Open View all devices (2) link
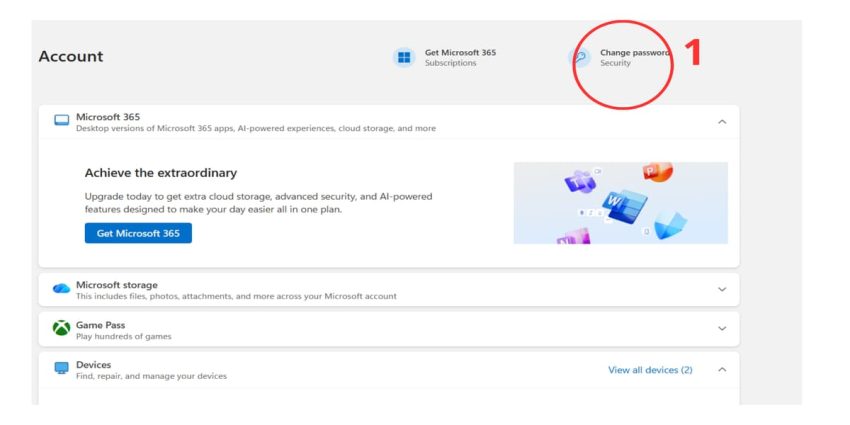Screen dimensions: 850x425 (x=650, y=370)
